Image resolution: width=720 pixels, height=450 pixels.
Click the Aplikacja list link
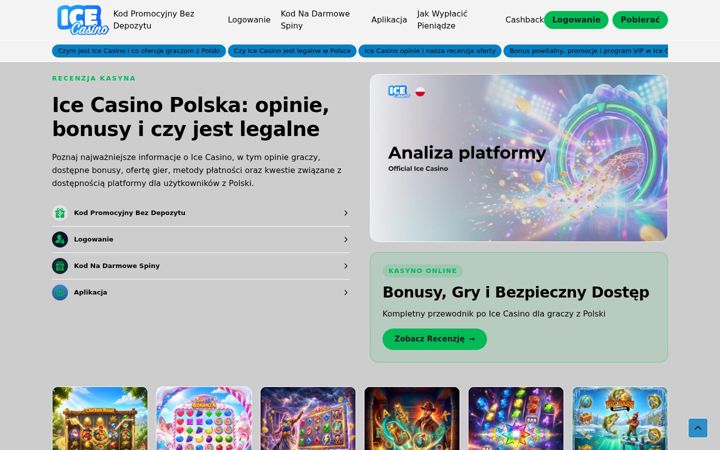coord(201,292)
